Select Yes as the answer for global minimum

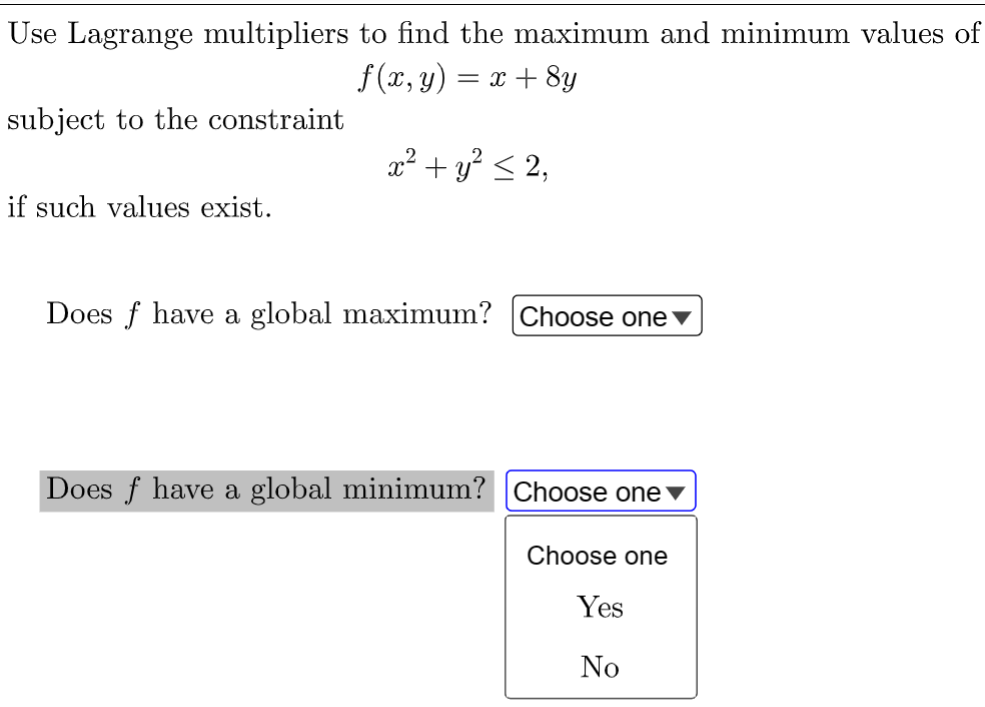[599, 606]
